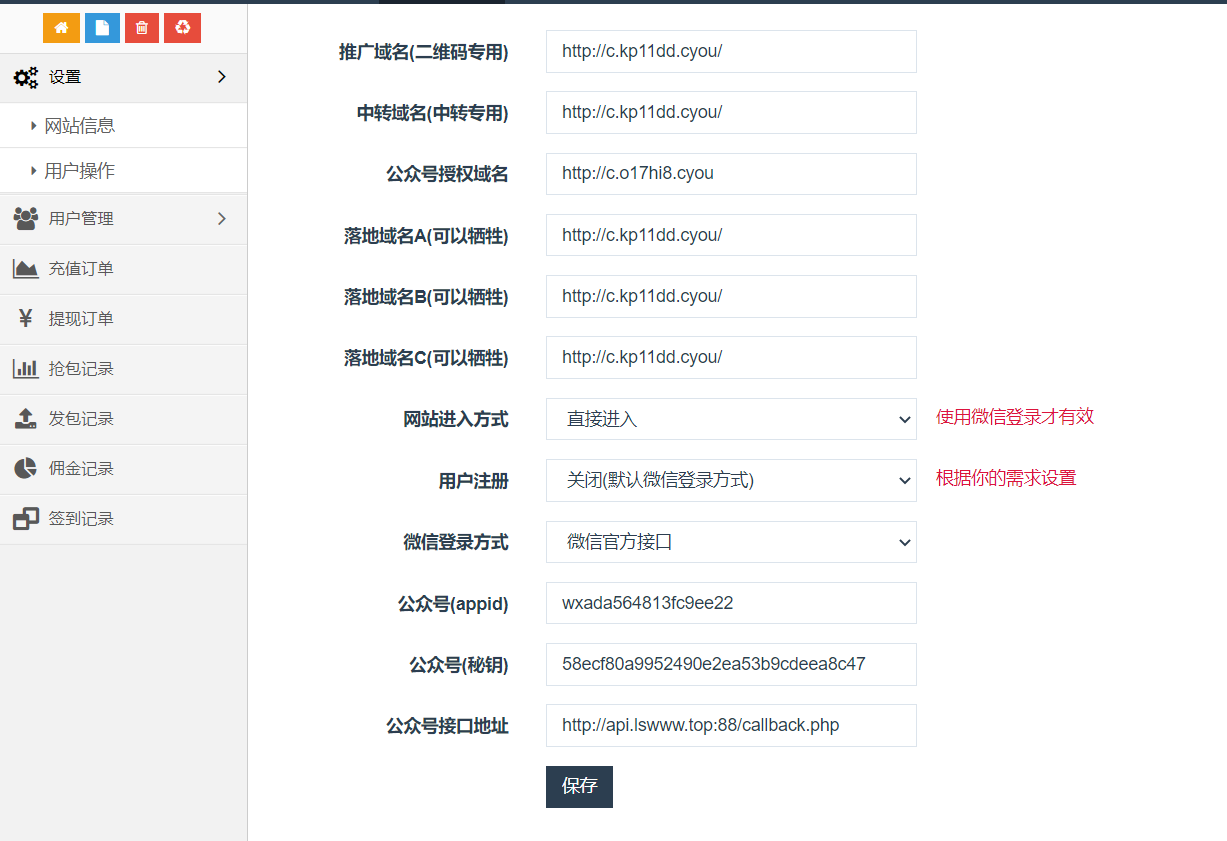Click the 落地域名C(可以牺牲) label
Image resolution: width=1227 pixels, height=841 pixels.
tap(426, 358)
